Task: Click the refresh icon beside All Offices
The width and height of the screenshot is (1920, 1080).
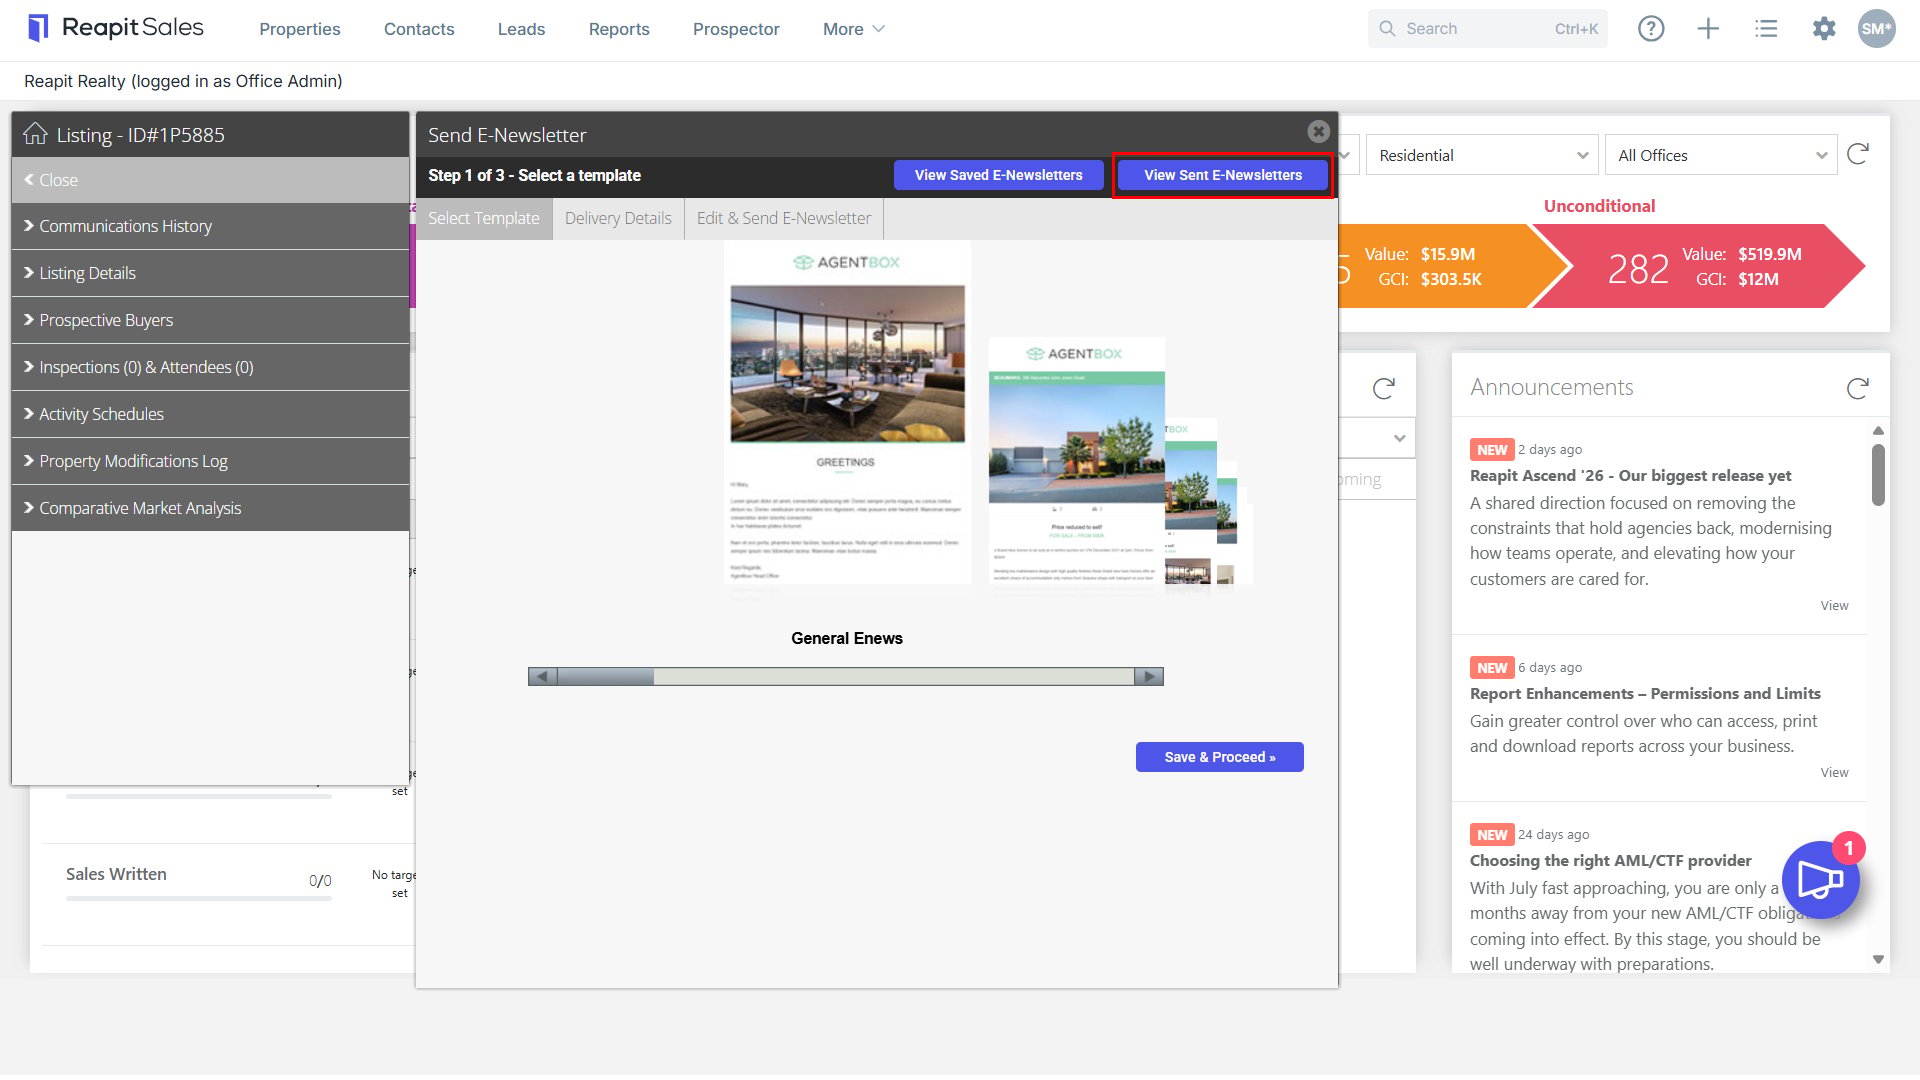Action: tap(1857, 154)
